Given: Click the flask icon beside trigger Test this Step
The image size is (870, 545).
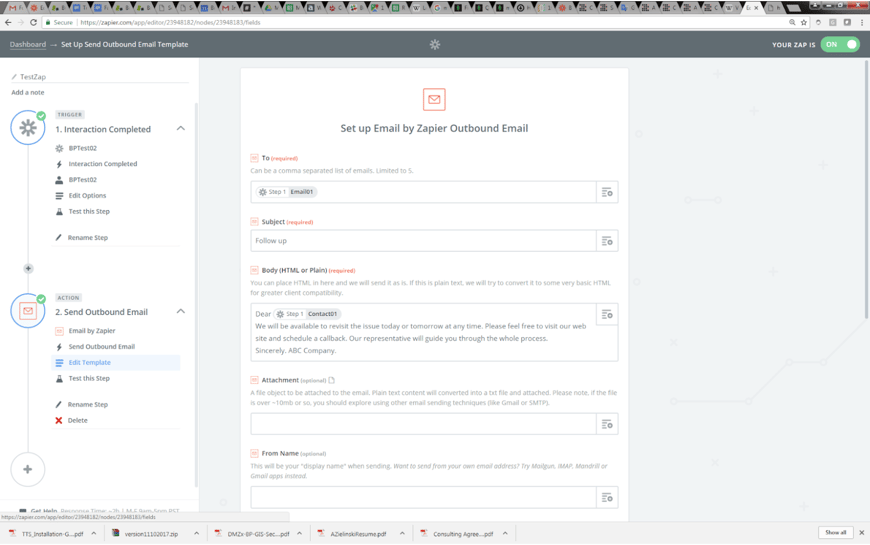Looking at the screenshot, I should [59, 211].
